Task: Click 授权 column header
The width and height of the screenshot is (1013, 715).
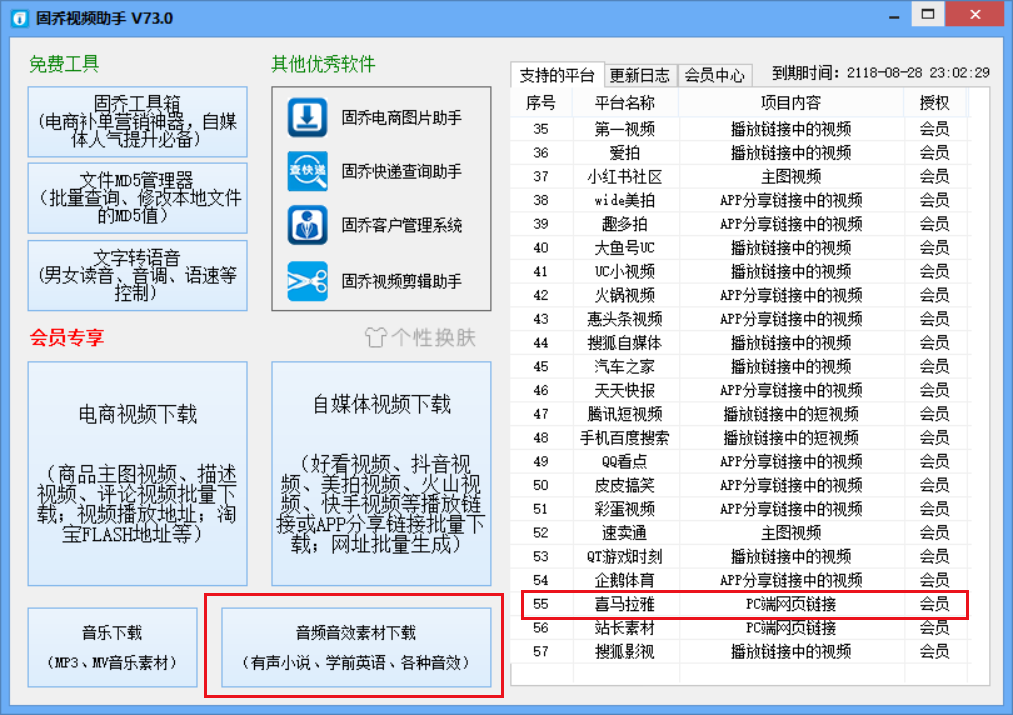Action: pos(934,103)
